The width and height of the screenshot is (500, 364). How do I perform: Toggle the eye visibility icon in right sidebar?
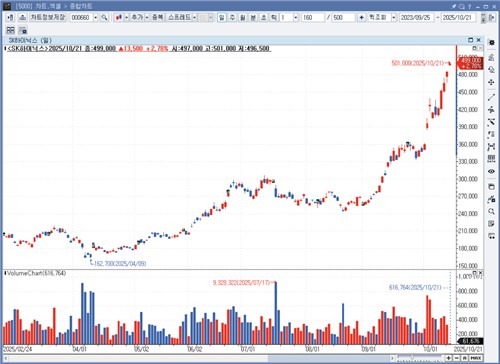491,171
